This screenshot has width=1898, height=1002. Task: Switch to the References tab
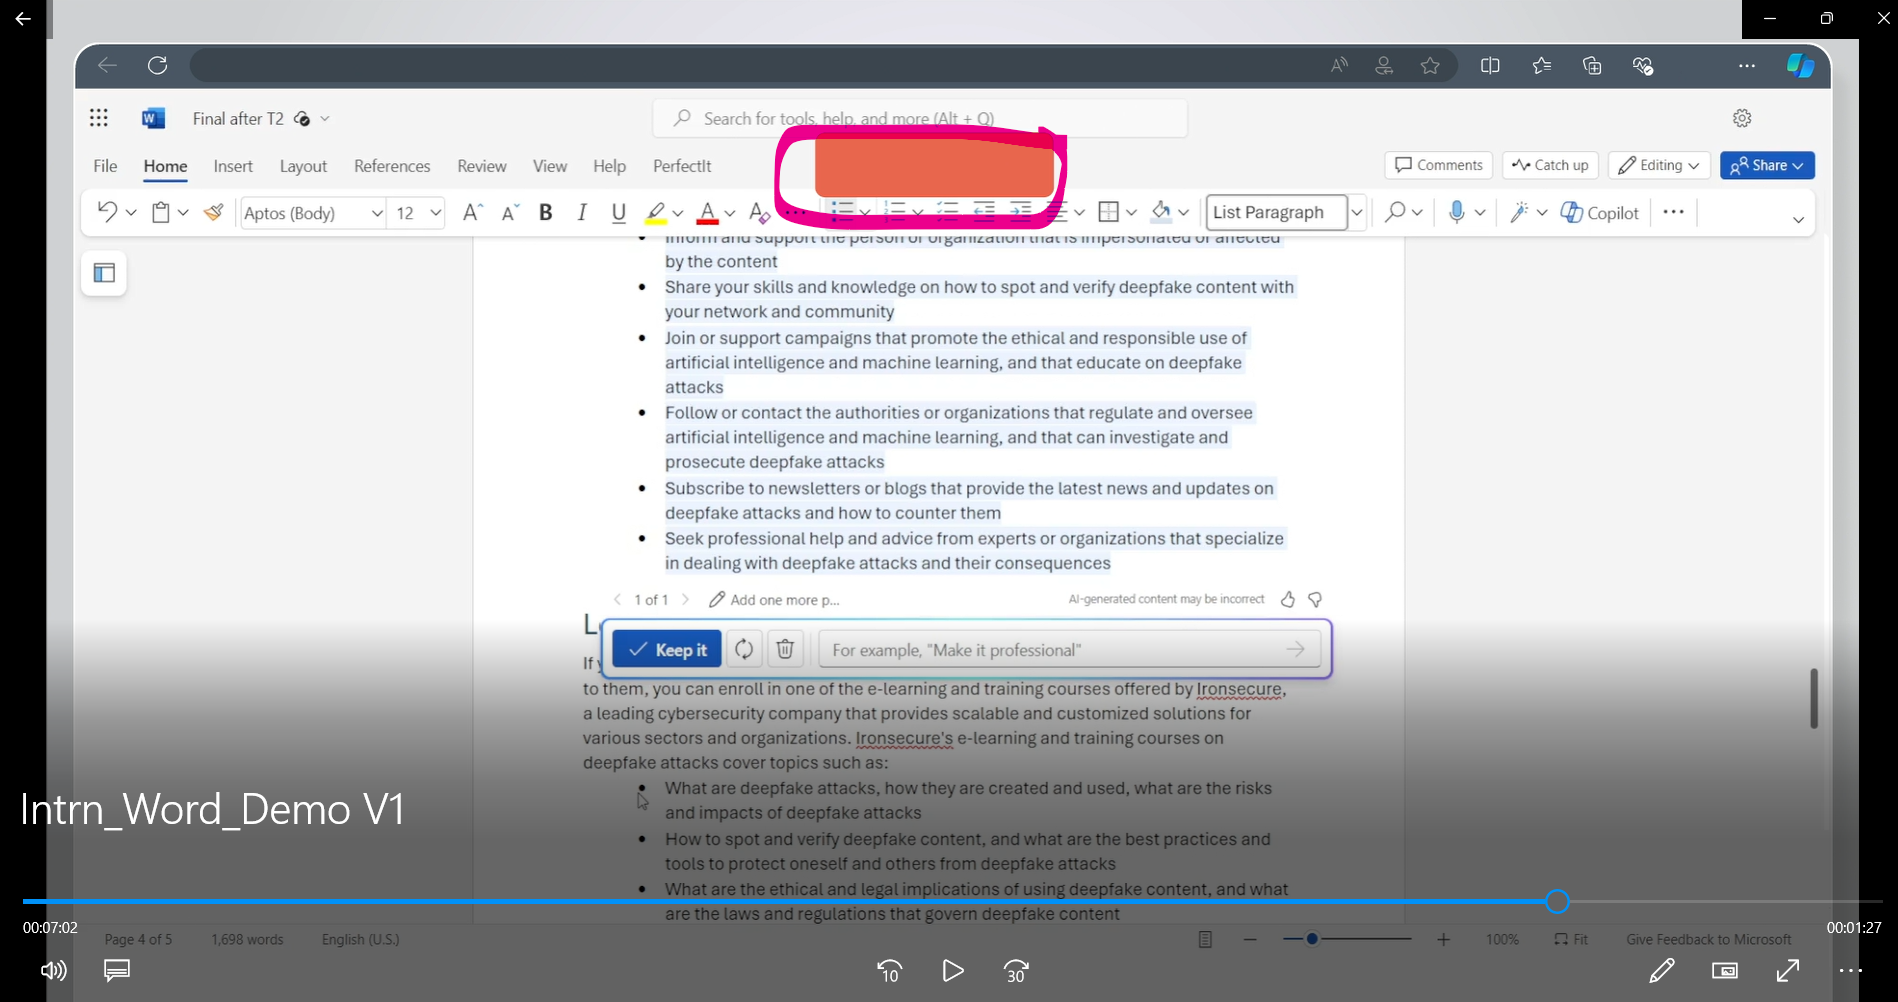tap(392, 166)
